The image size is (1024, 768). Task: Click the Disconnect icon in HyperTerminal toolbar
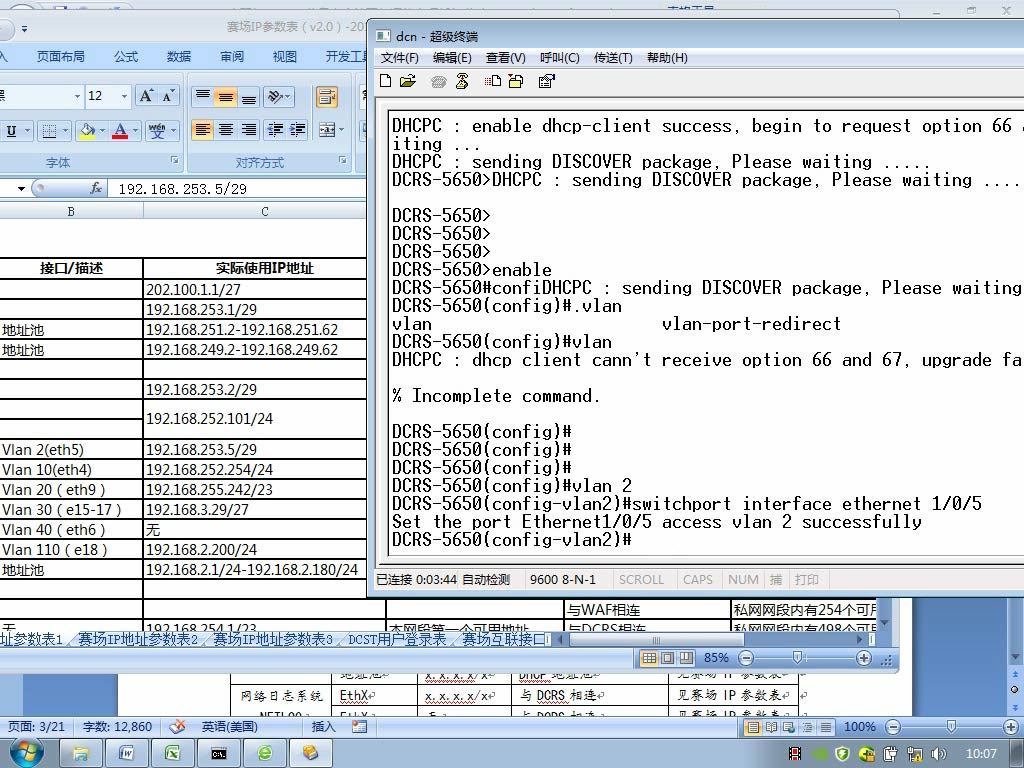point(462,81)
